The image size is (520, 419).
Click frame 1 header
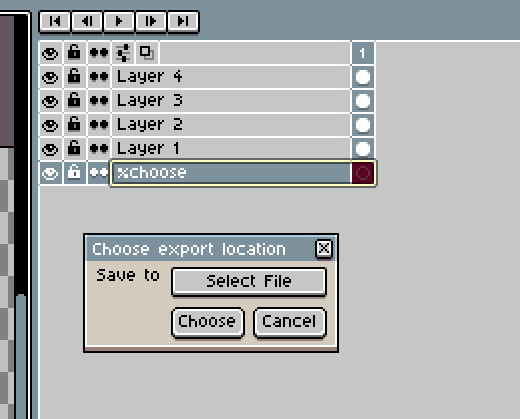tap(363, 53)
